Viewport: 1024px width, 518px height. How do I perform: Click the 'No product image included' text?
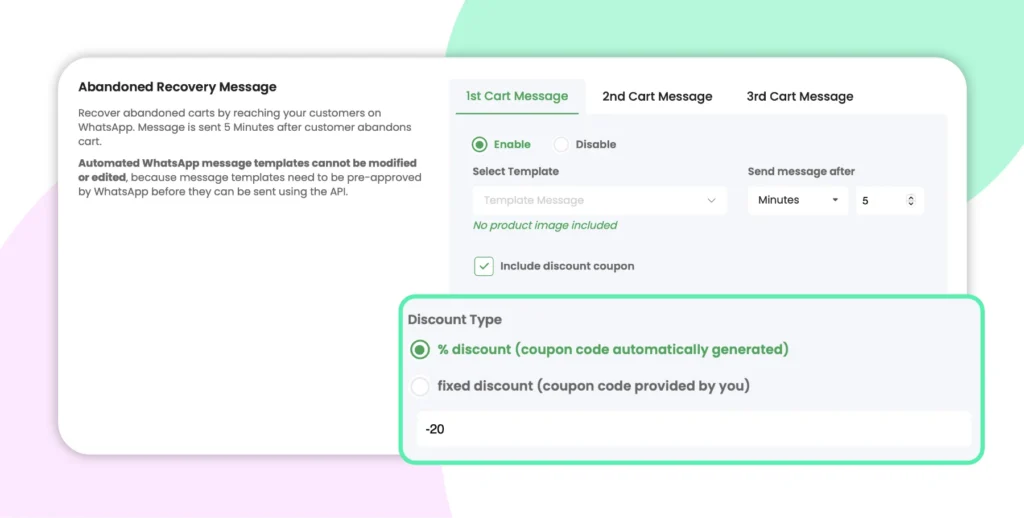[x=545, y=226]
